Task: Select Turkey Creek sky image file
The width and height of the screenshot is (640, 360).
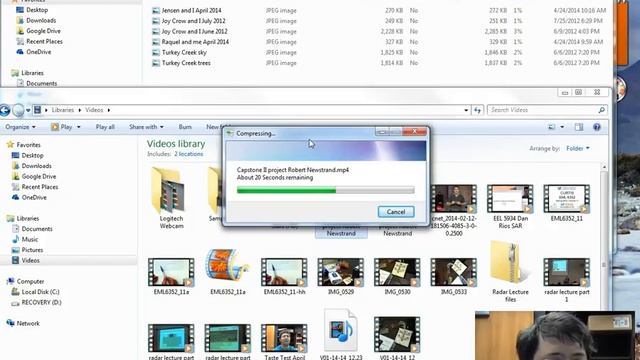Action: click(184, 52)
